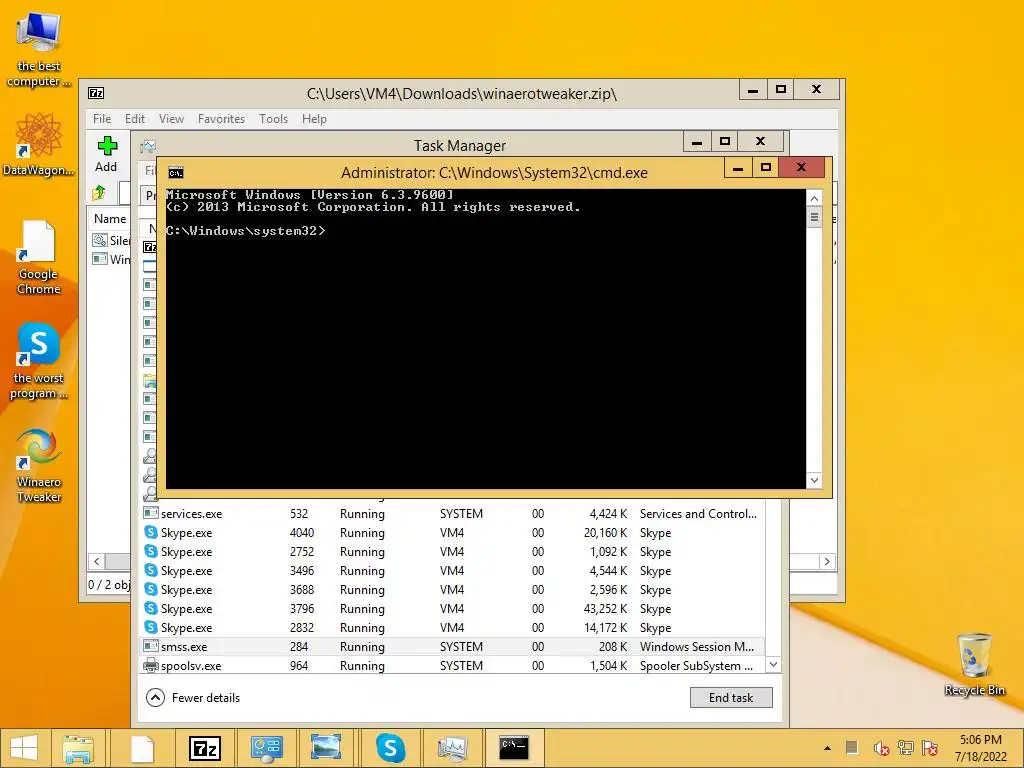Collapse Task Manager with Fewer details
Image resolution: width=1024 pixels, height=768 pixels.
[x=193, y=697]
